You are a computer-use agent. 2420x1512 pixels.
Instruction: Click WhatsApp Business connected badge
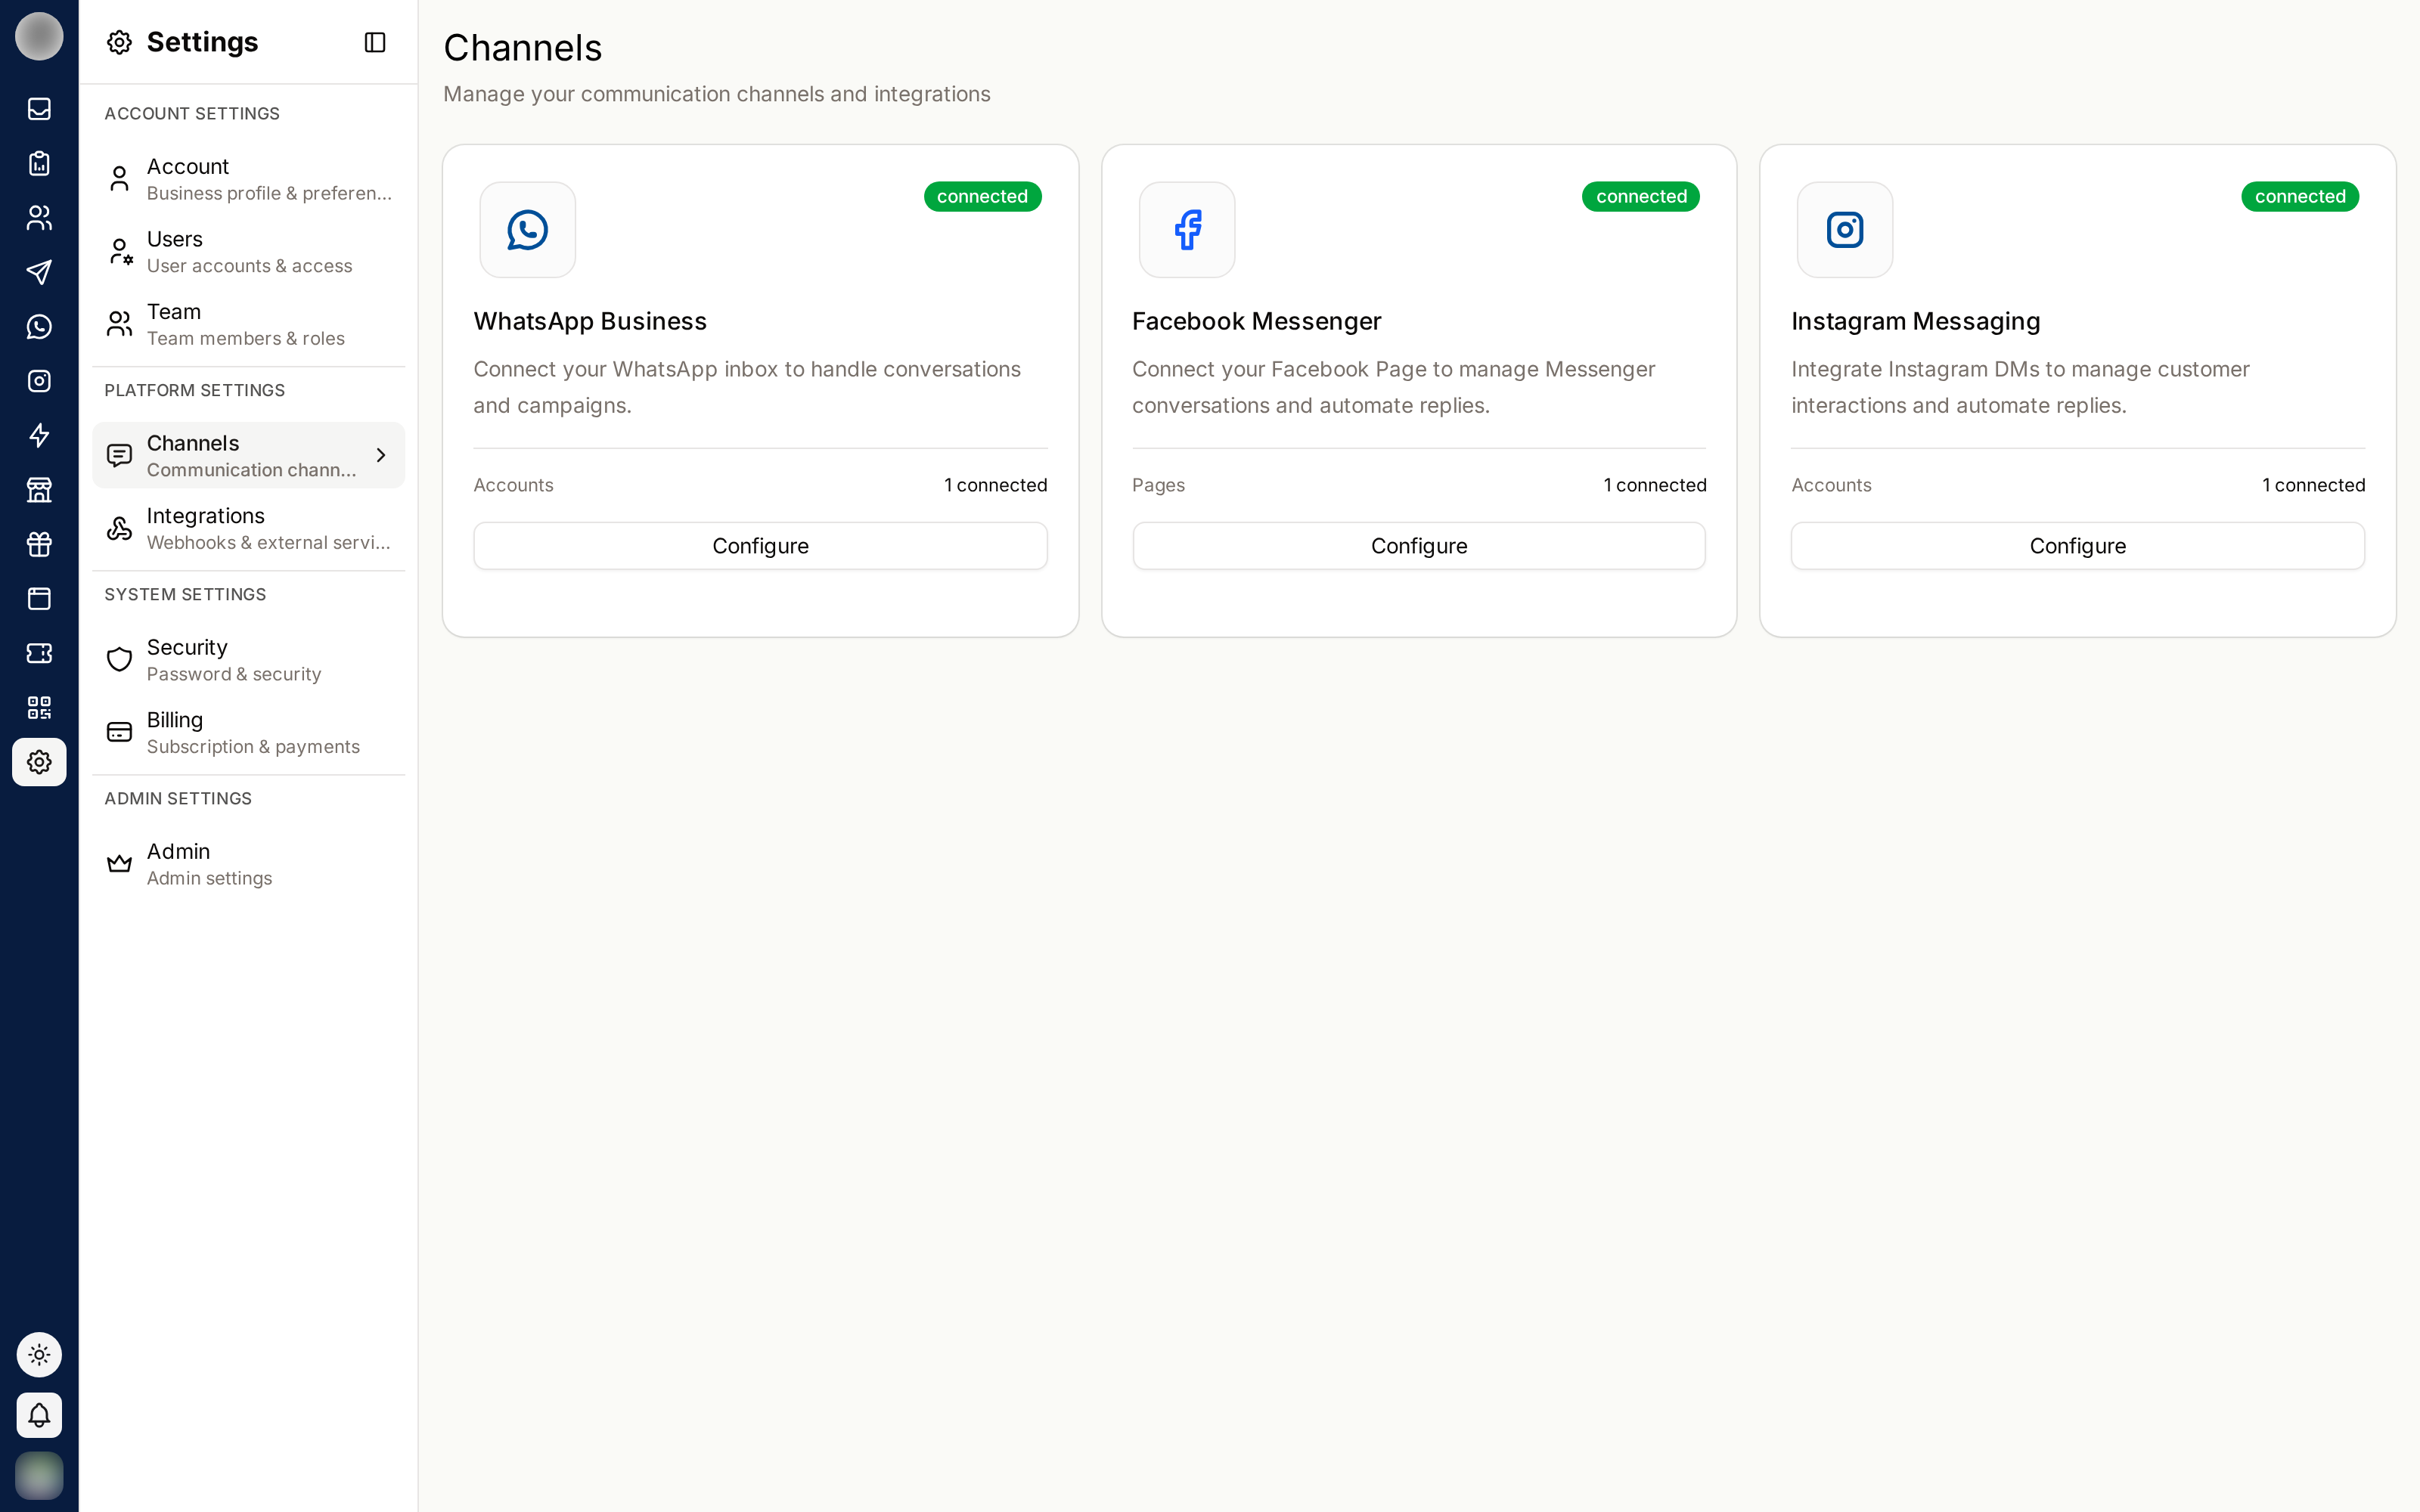click(982, 196)
